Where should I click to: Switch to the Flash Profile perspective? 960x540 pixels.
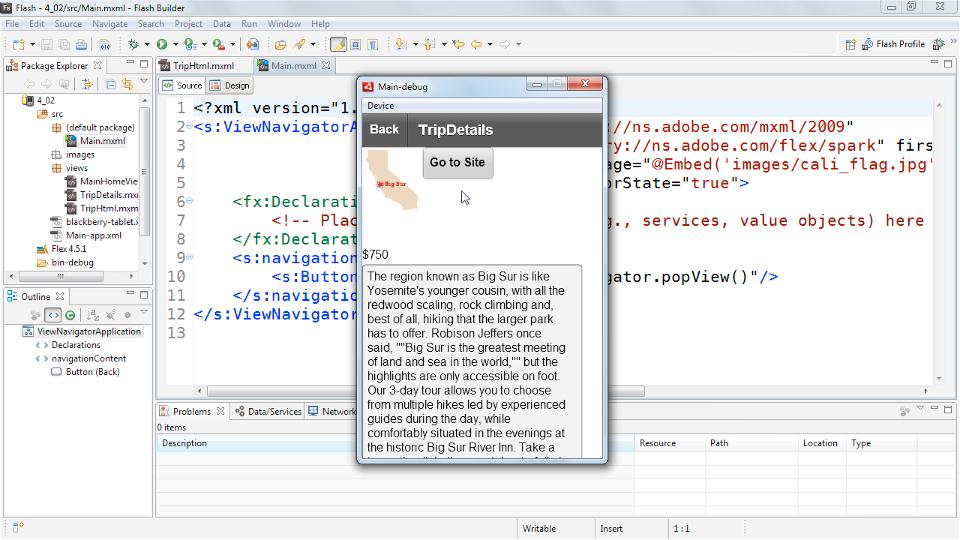point(893,44)
